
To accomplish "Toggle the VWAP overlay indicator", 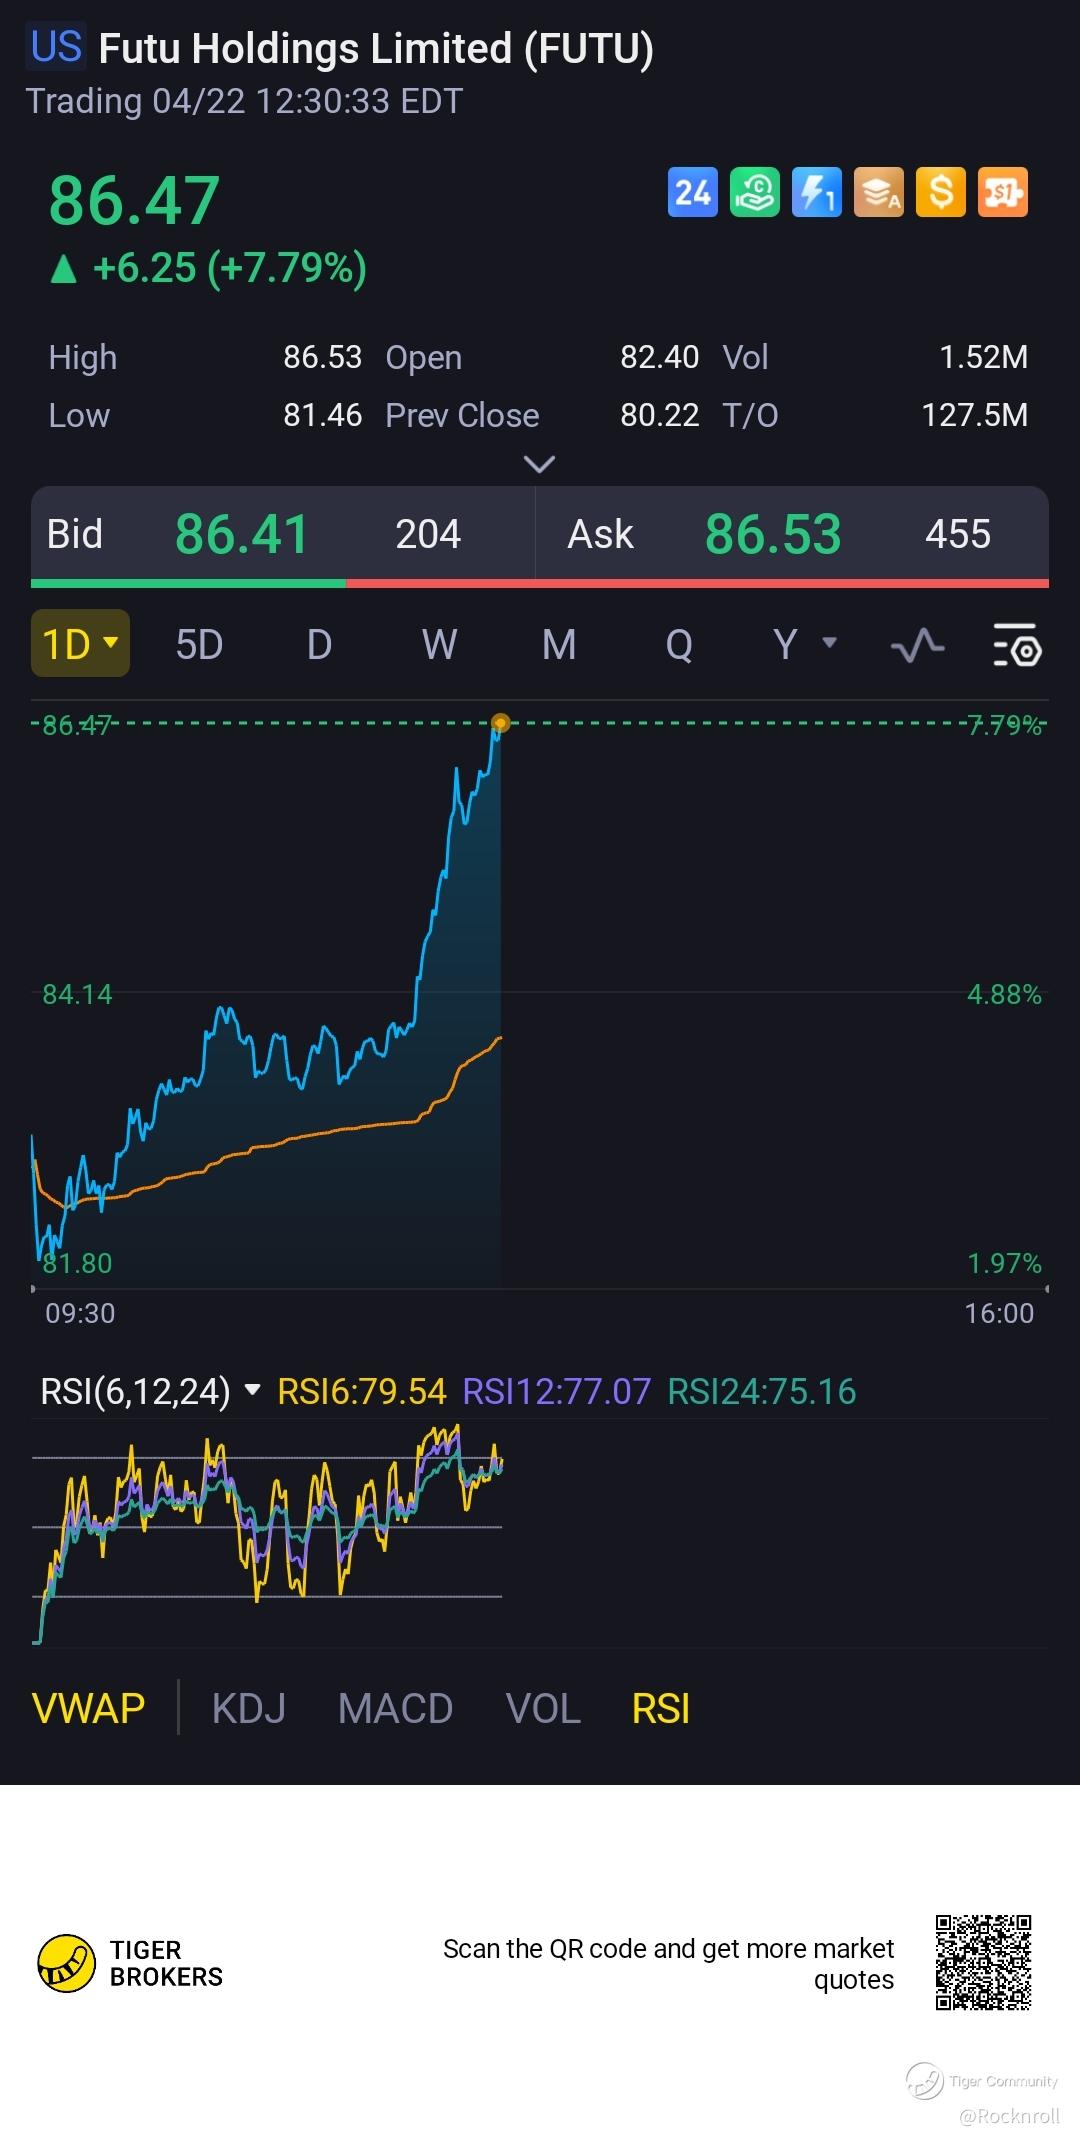I will tap(89, 1708).
